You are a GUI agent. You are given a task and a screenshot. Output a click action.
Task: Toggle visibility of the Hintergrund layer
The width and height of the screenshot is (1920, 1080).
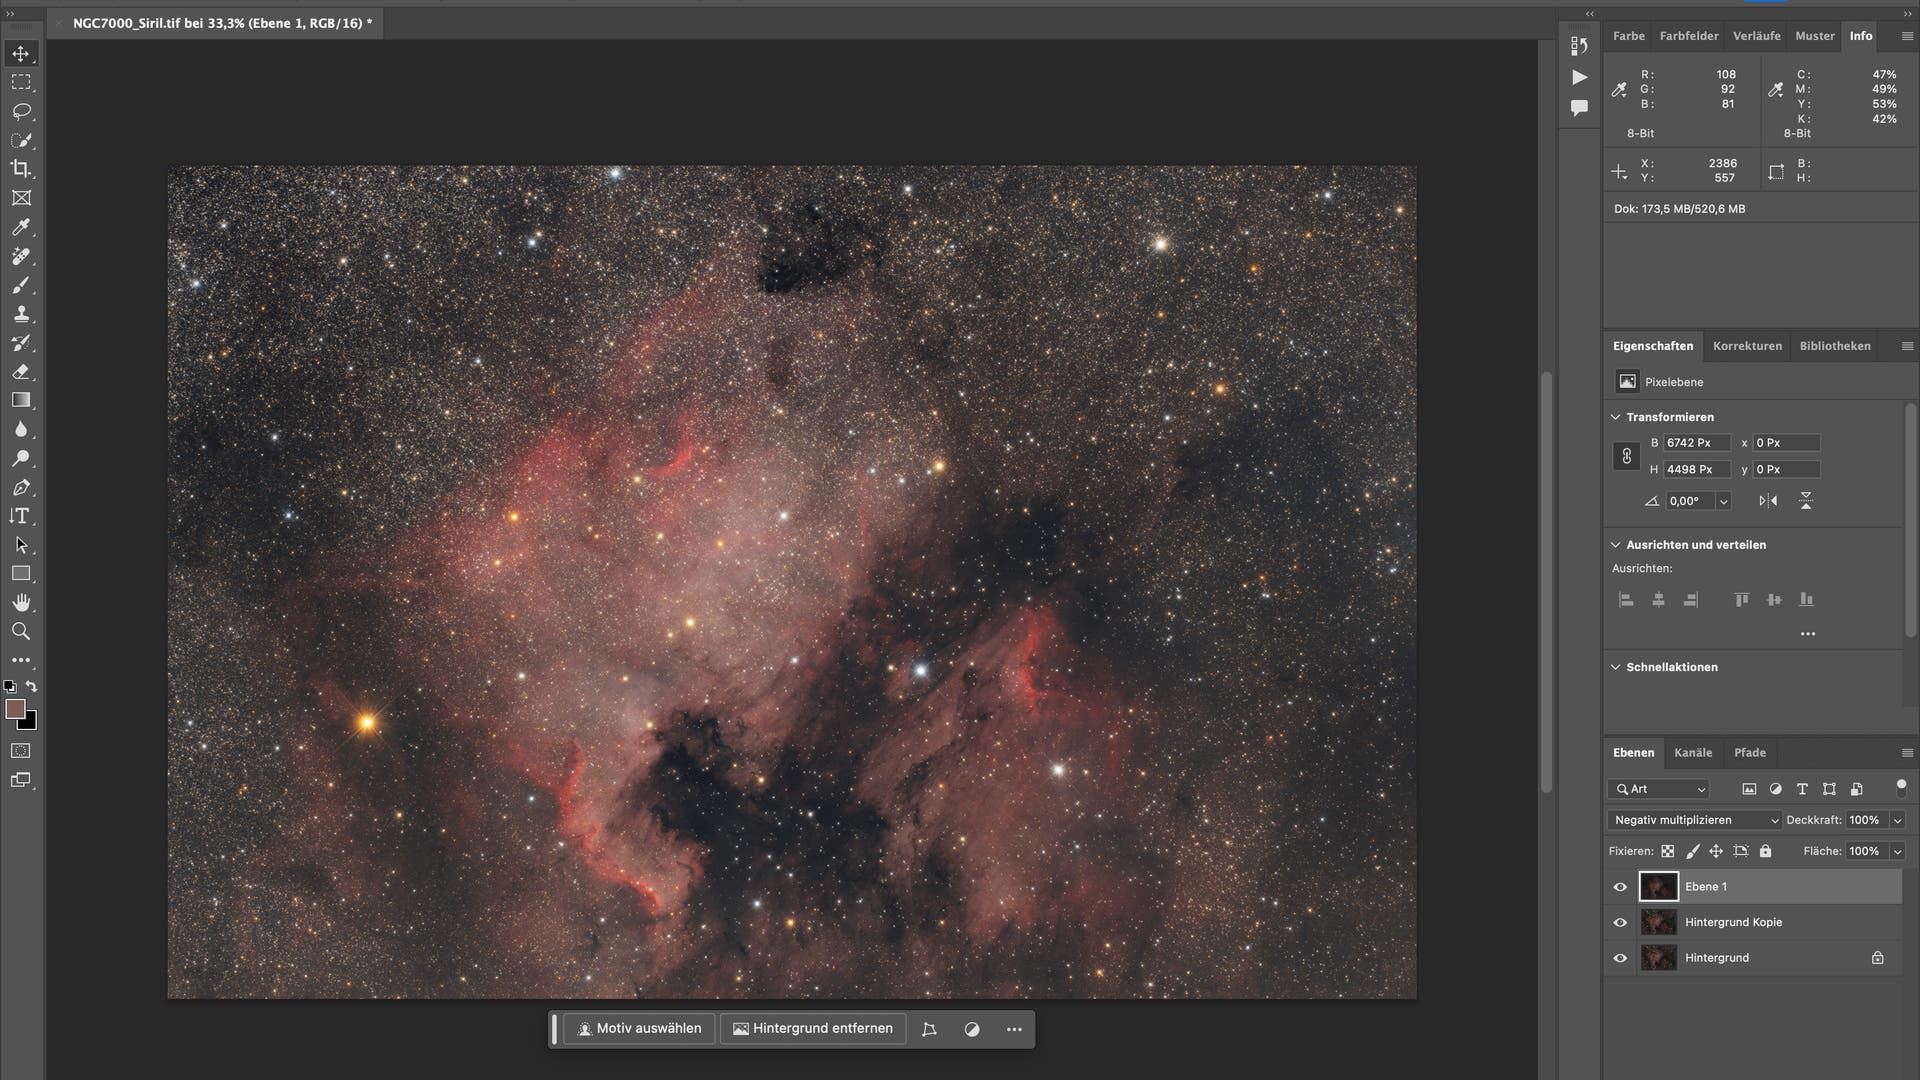pos(1620,958)
